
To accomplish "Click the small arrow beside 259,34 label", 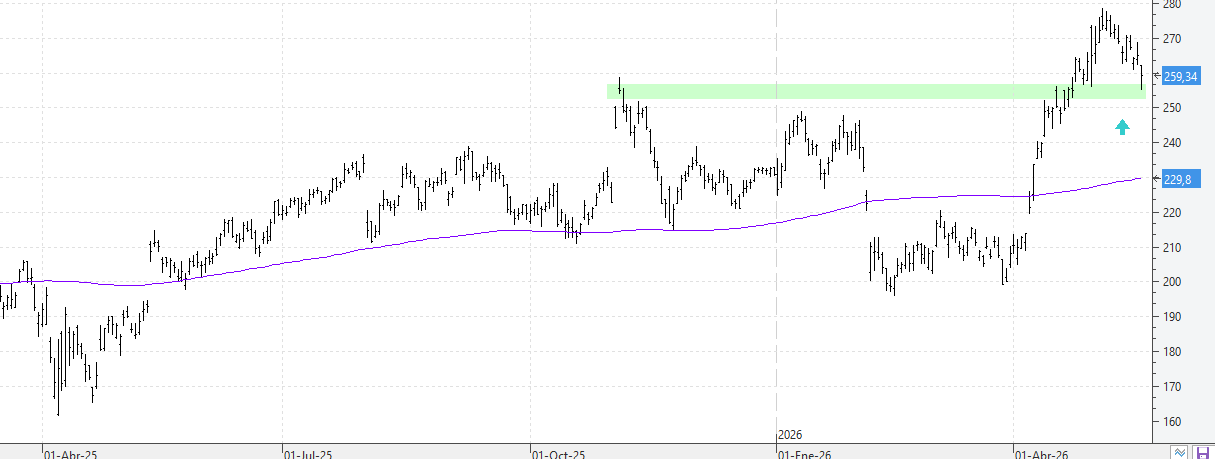I will coord(1157,76).
